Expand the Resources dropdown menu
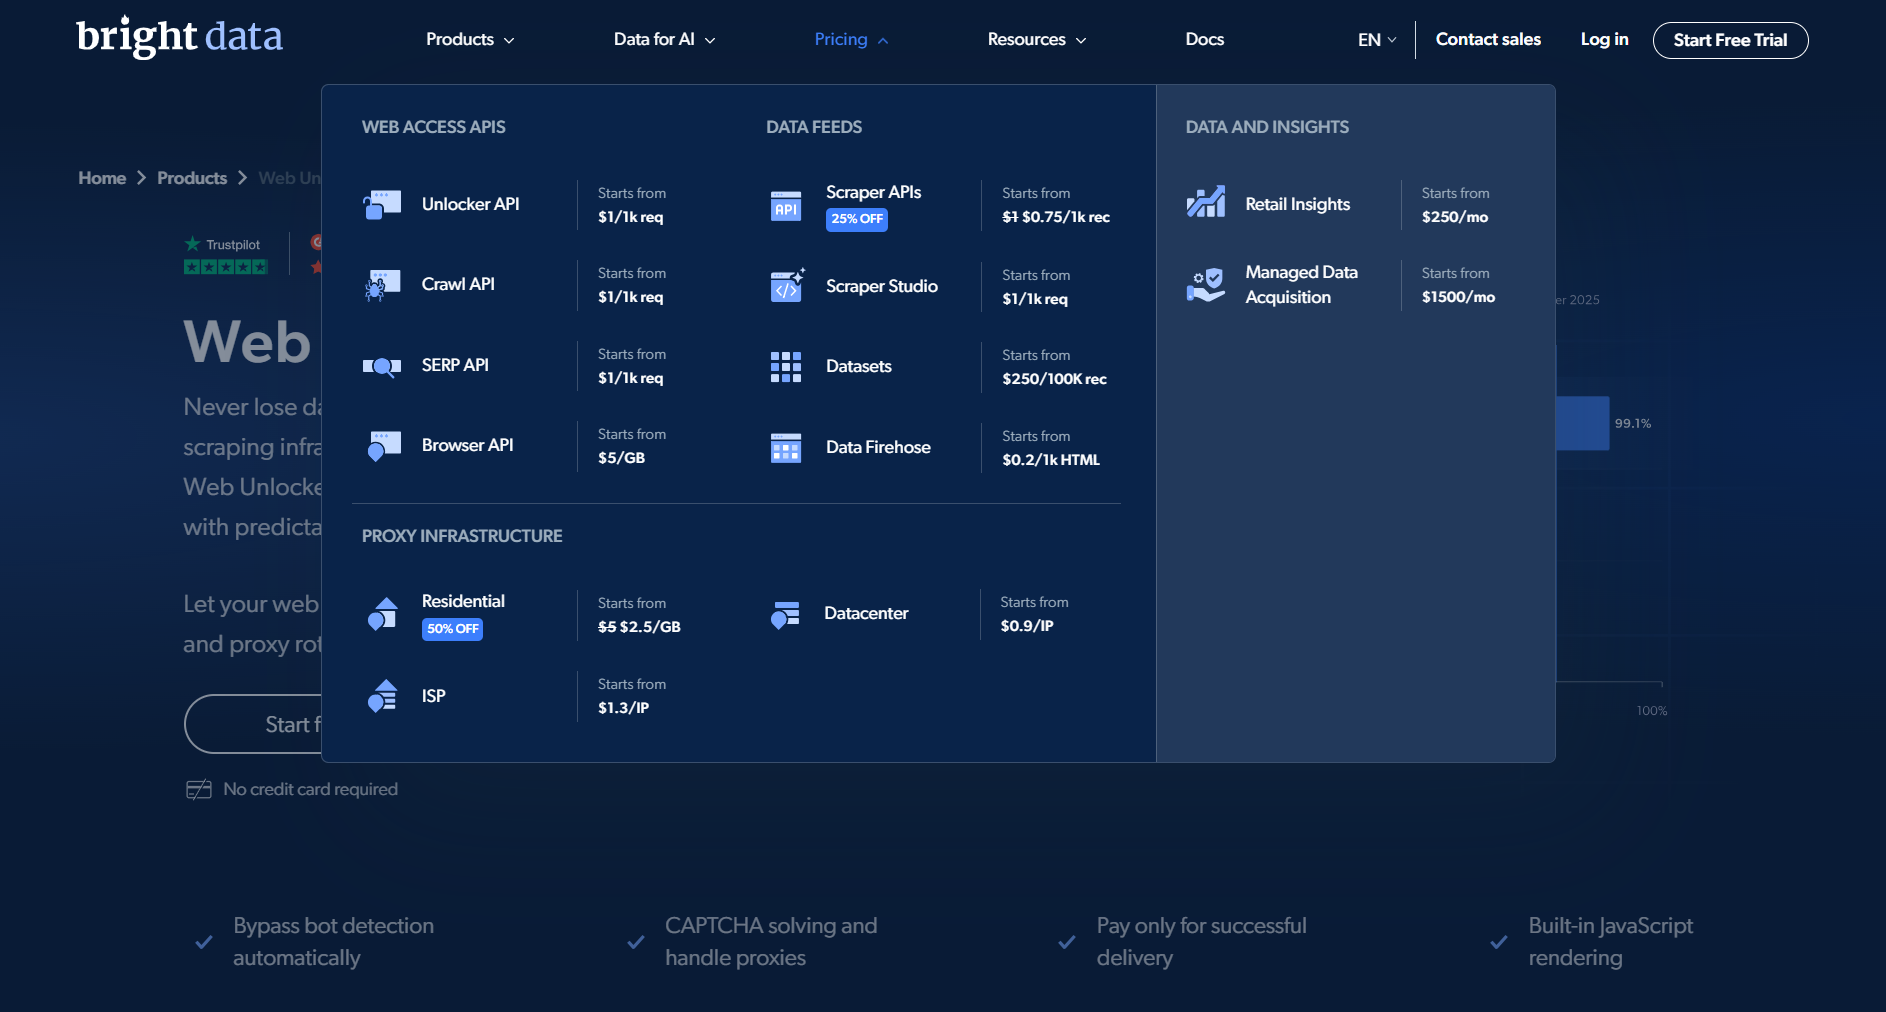1886x1012 pixels. 1036,40
